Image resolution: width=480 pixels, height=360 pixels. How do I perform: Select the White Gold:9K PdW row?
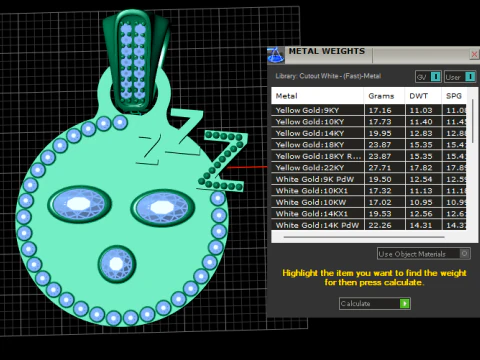pyautogui.click(x=369, y=179)
